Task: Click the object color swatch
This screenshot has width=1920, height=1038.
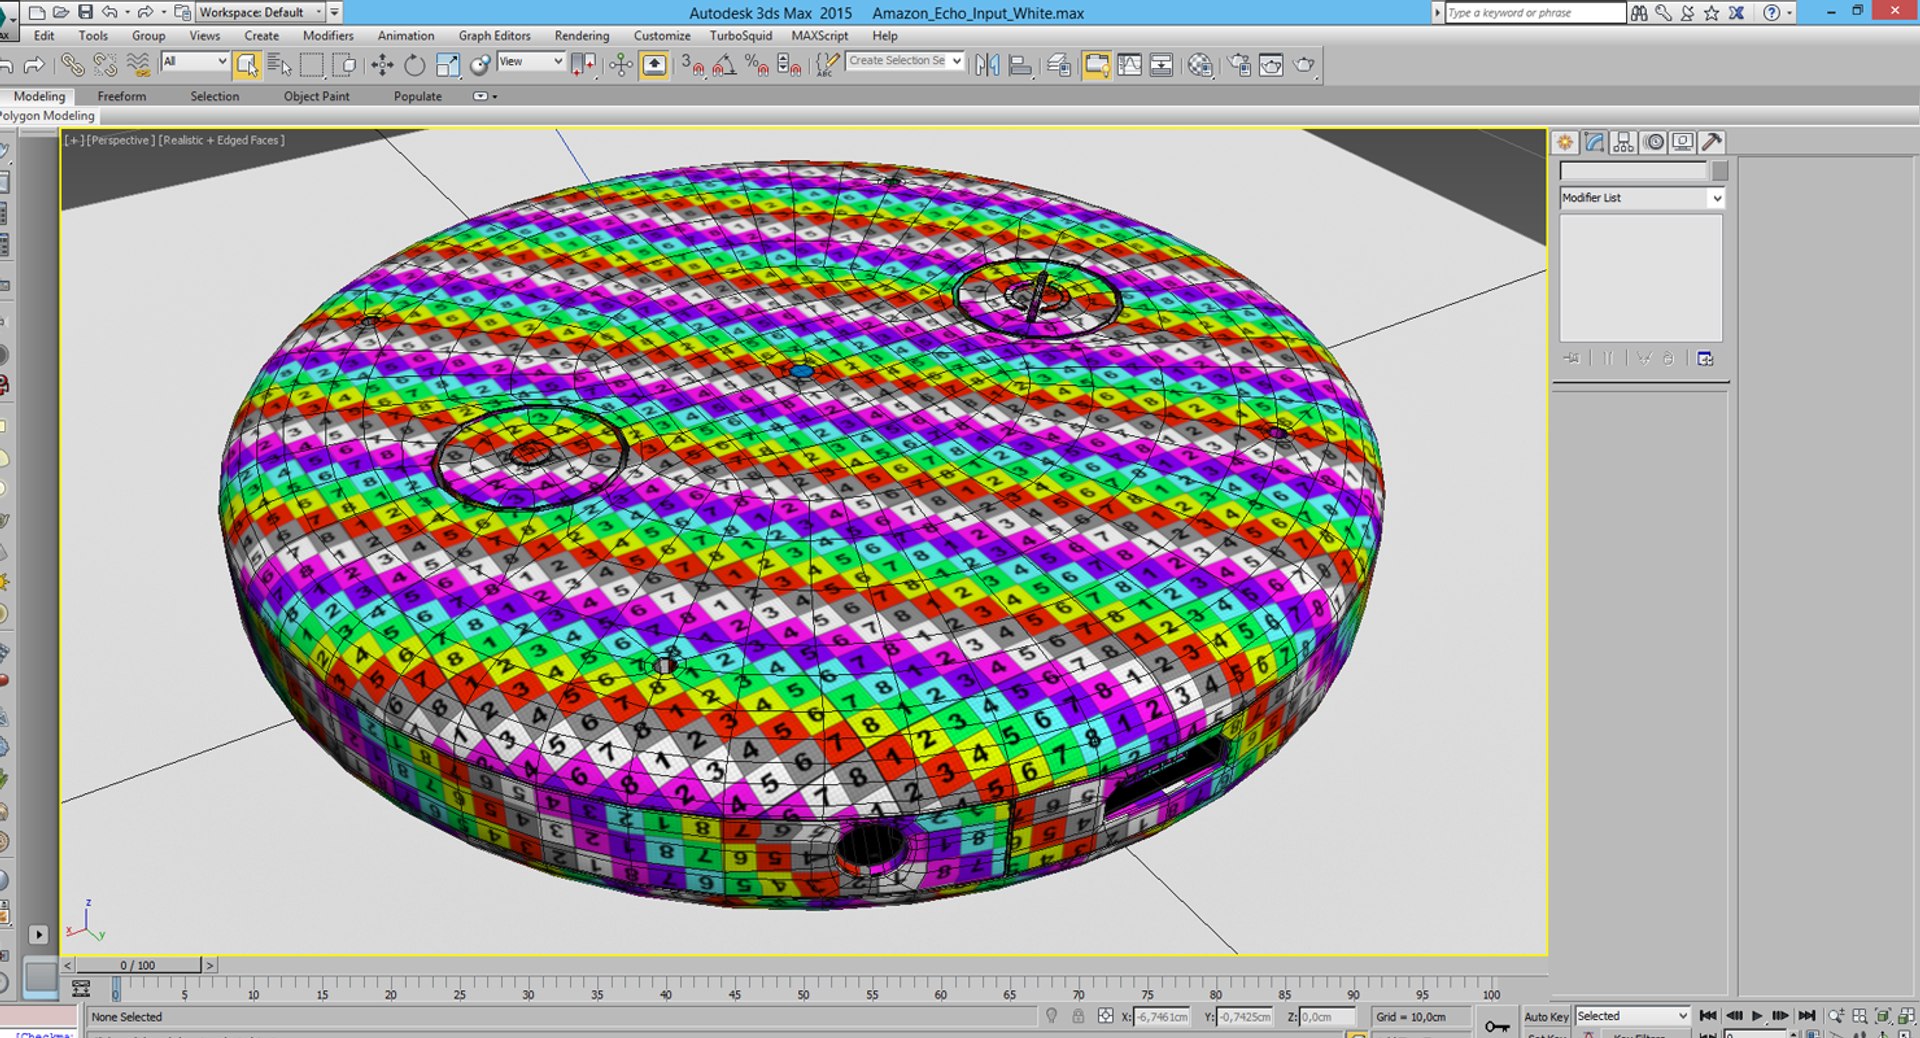Action: coord(1719,171)
